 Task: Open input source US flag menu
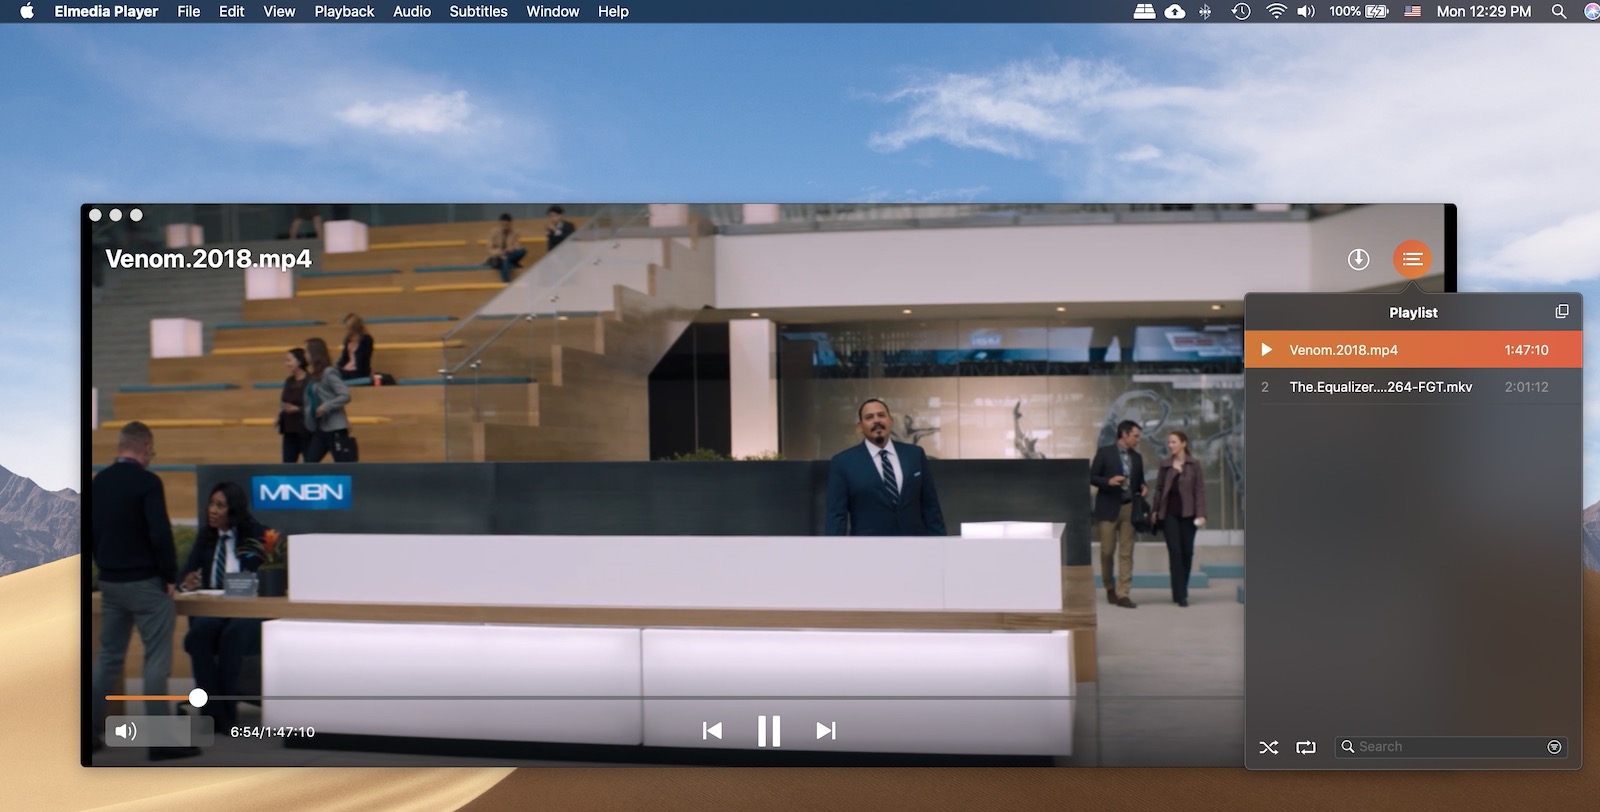coord(1412,11)
